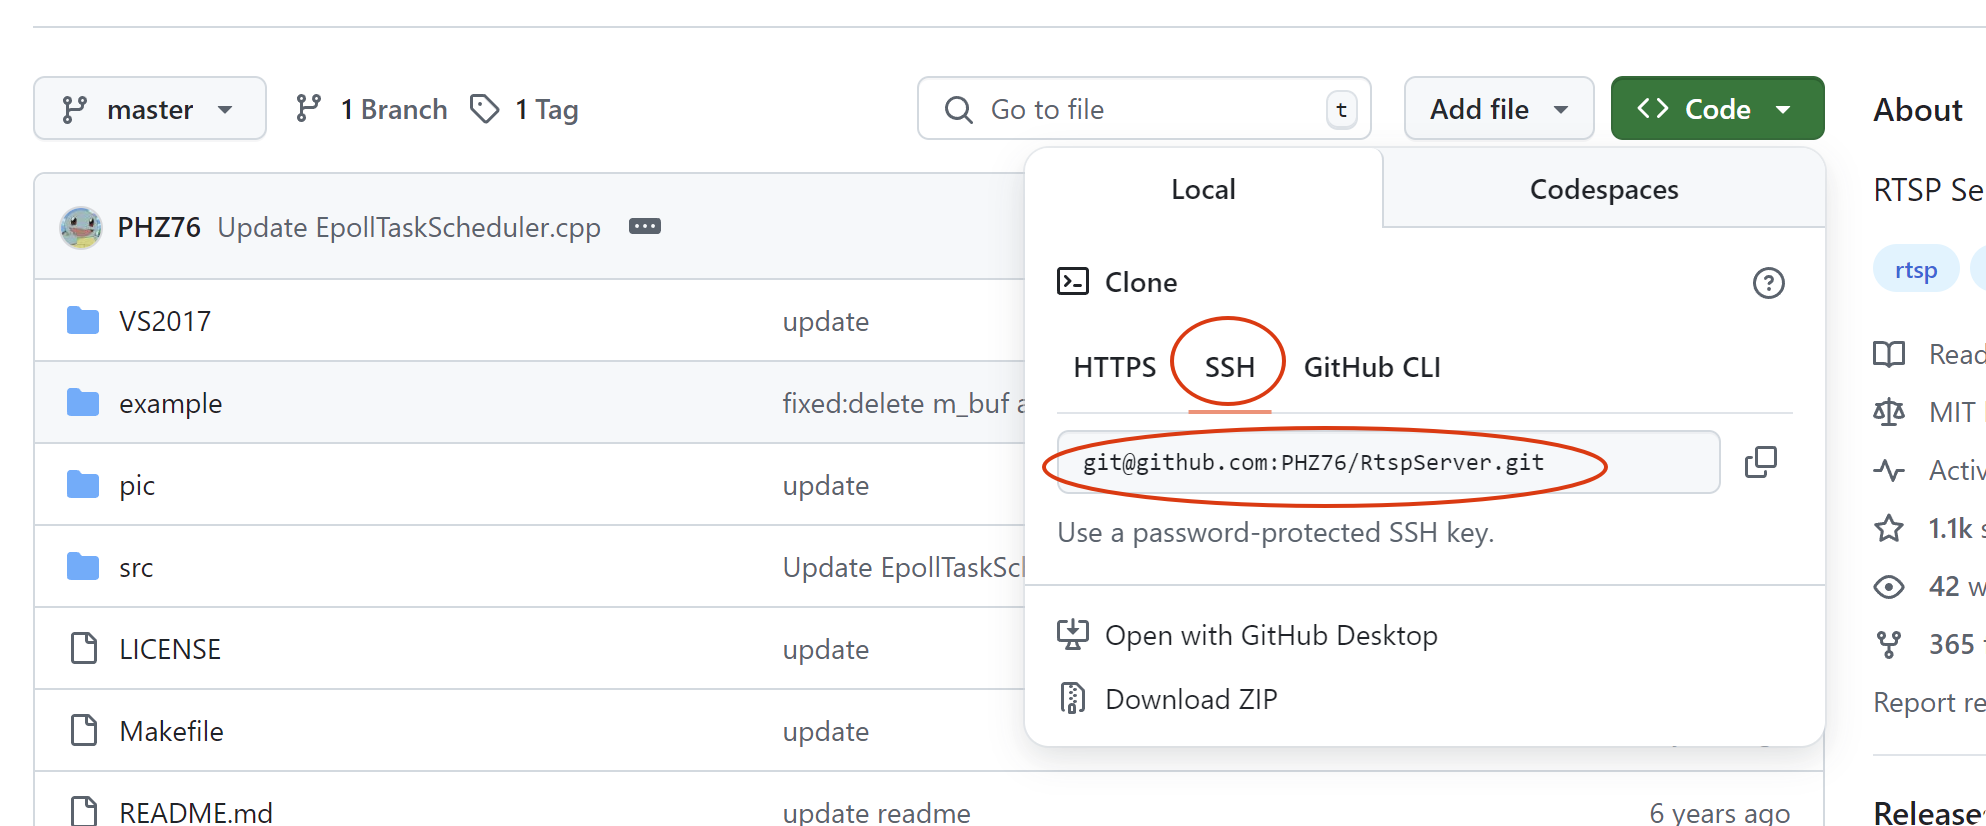Switch to the Codespaces tab
Image resolution: width=1986 pixels, height=826 pixels.
tap(1602, 189)
